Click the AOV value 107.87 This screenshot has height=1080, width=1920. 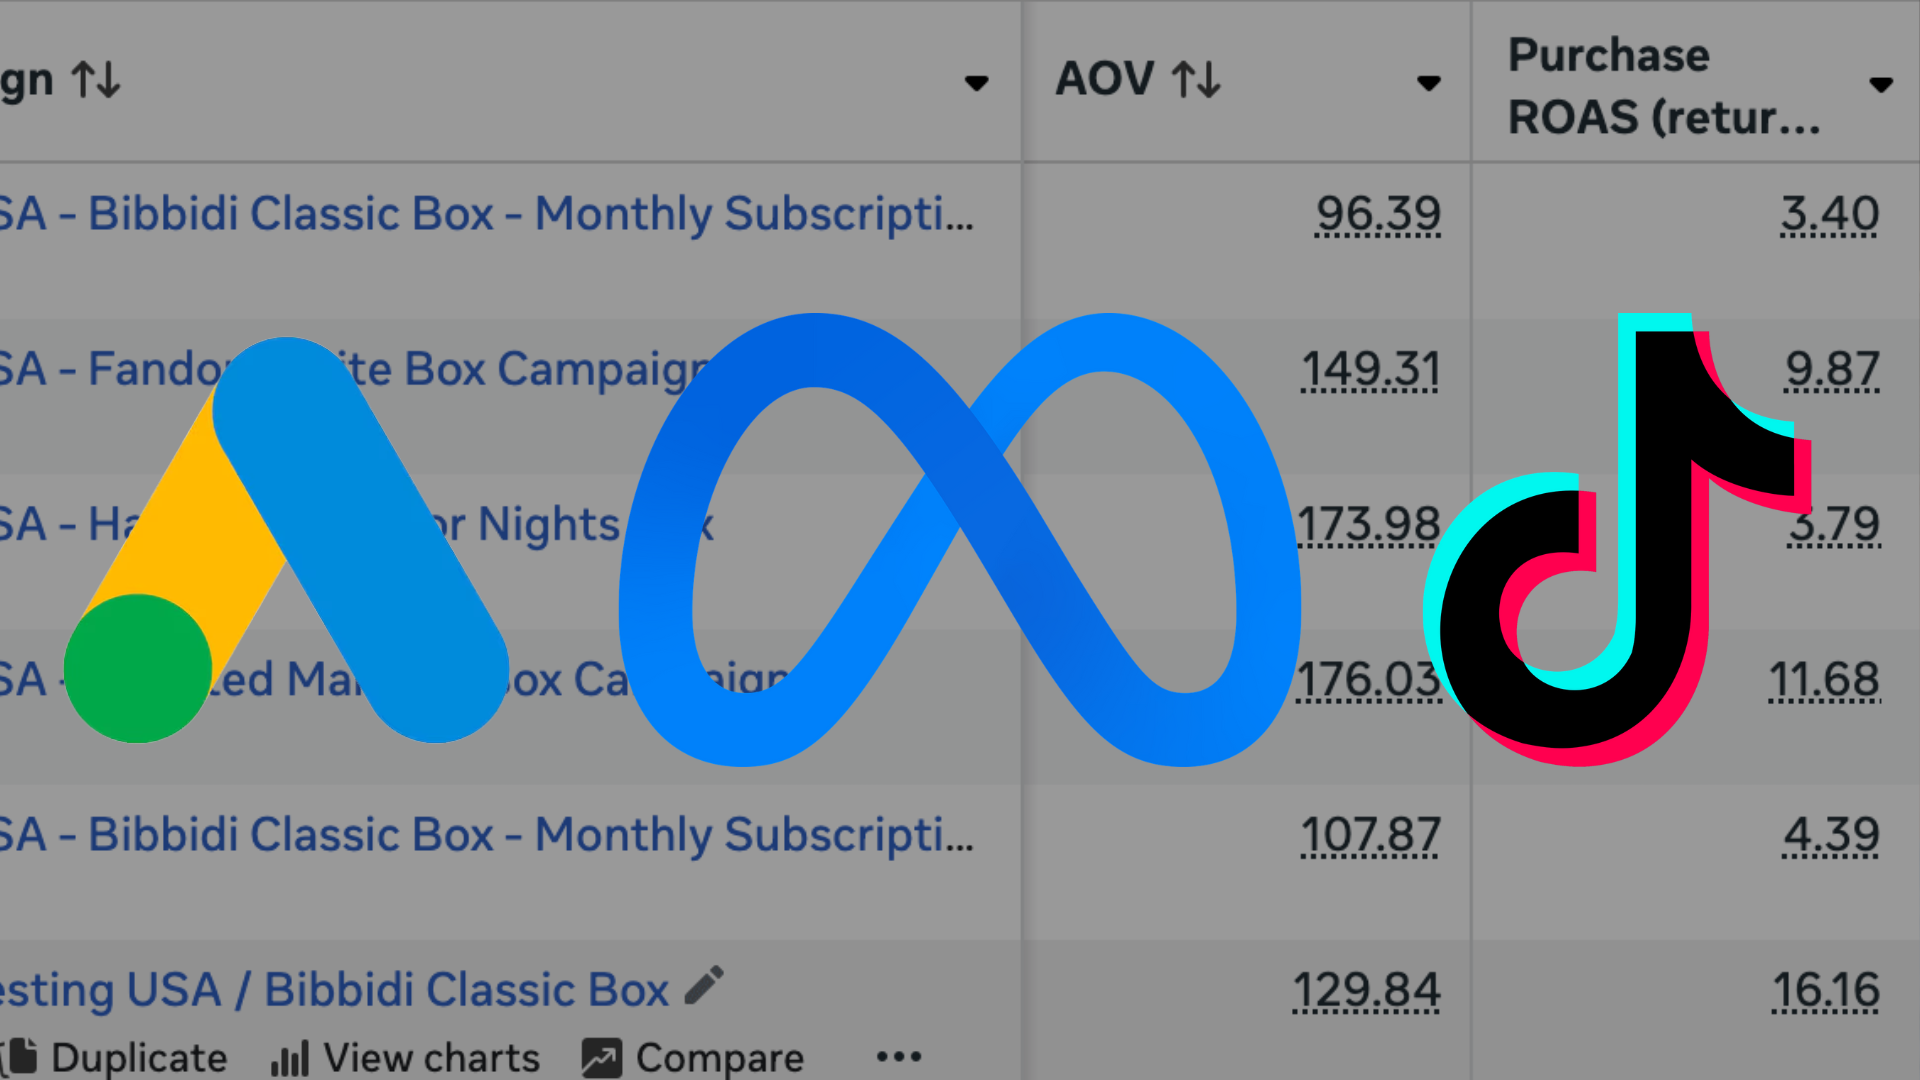1370,835
